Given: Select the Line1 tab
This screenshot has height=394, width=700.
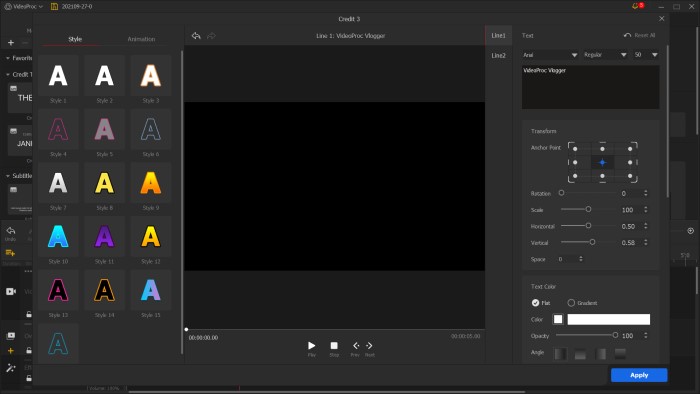Looking at the screenshot, I should coord(499,35).
